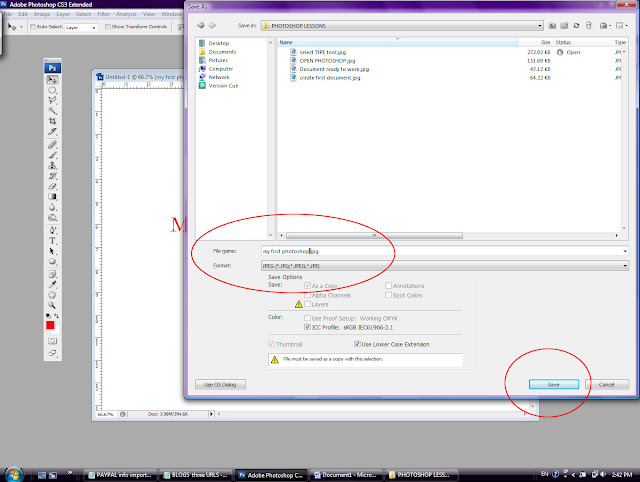Select the Blur tool
The height and width of the screenshot is (482, 640).
point(52,207)
